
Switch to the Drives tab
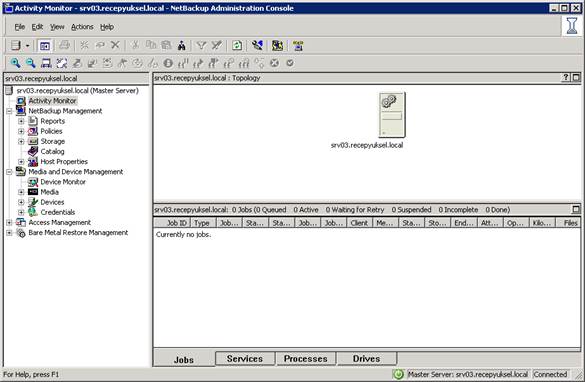[x=366, y=358]
